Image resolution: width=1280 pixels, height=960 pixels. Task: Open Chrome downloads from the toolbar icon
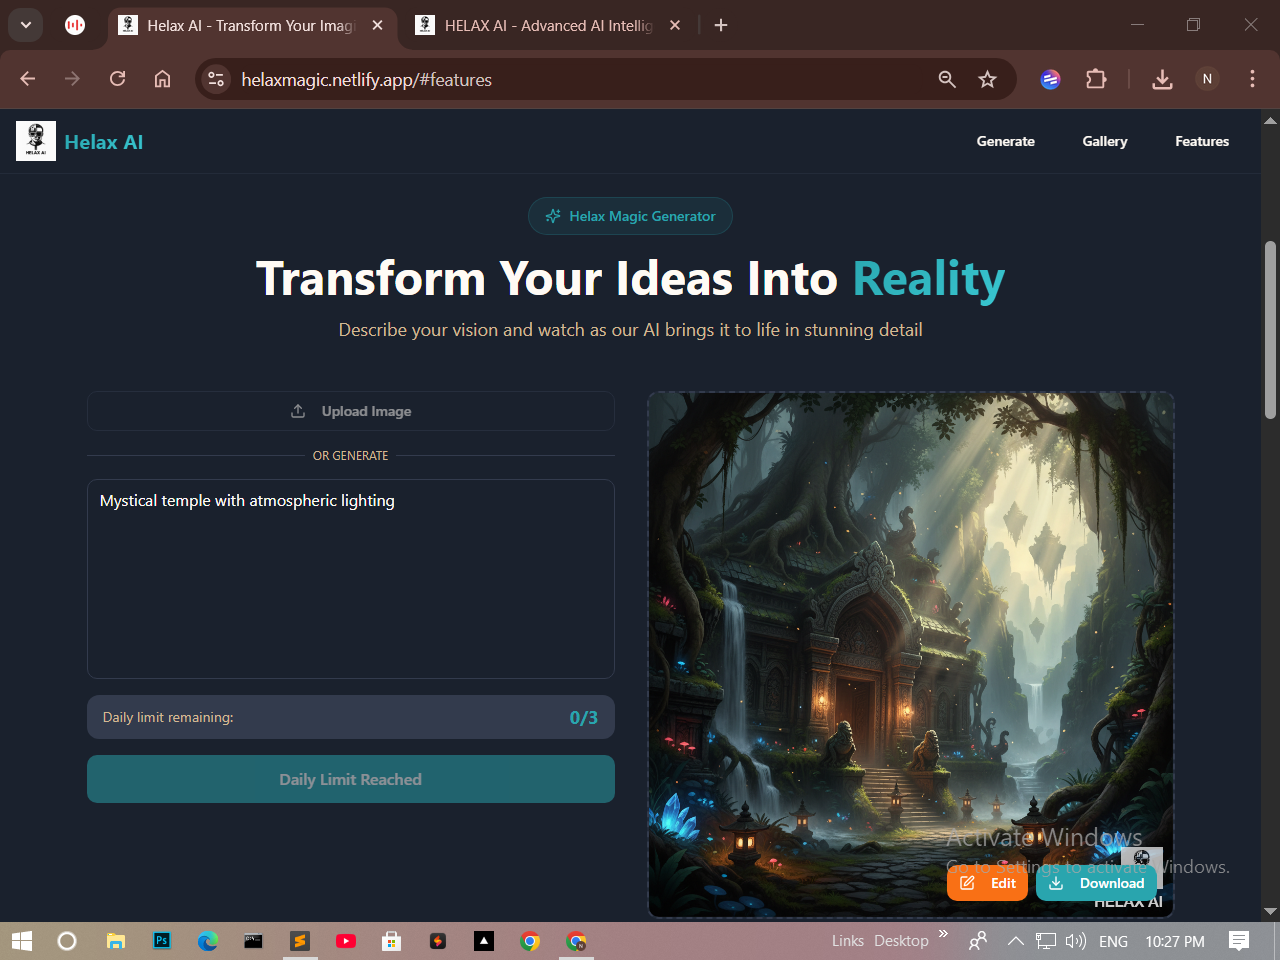(x=1162, y=79)
